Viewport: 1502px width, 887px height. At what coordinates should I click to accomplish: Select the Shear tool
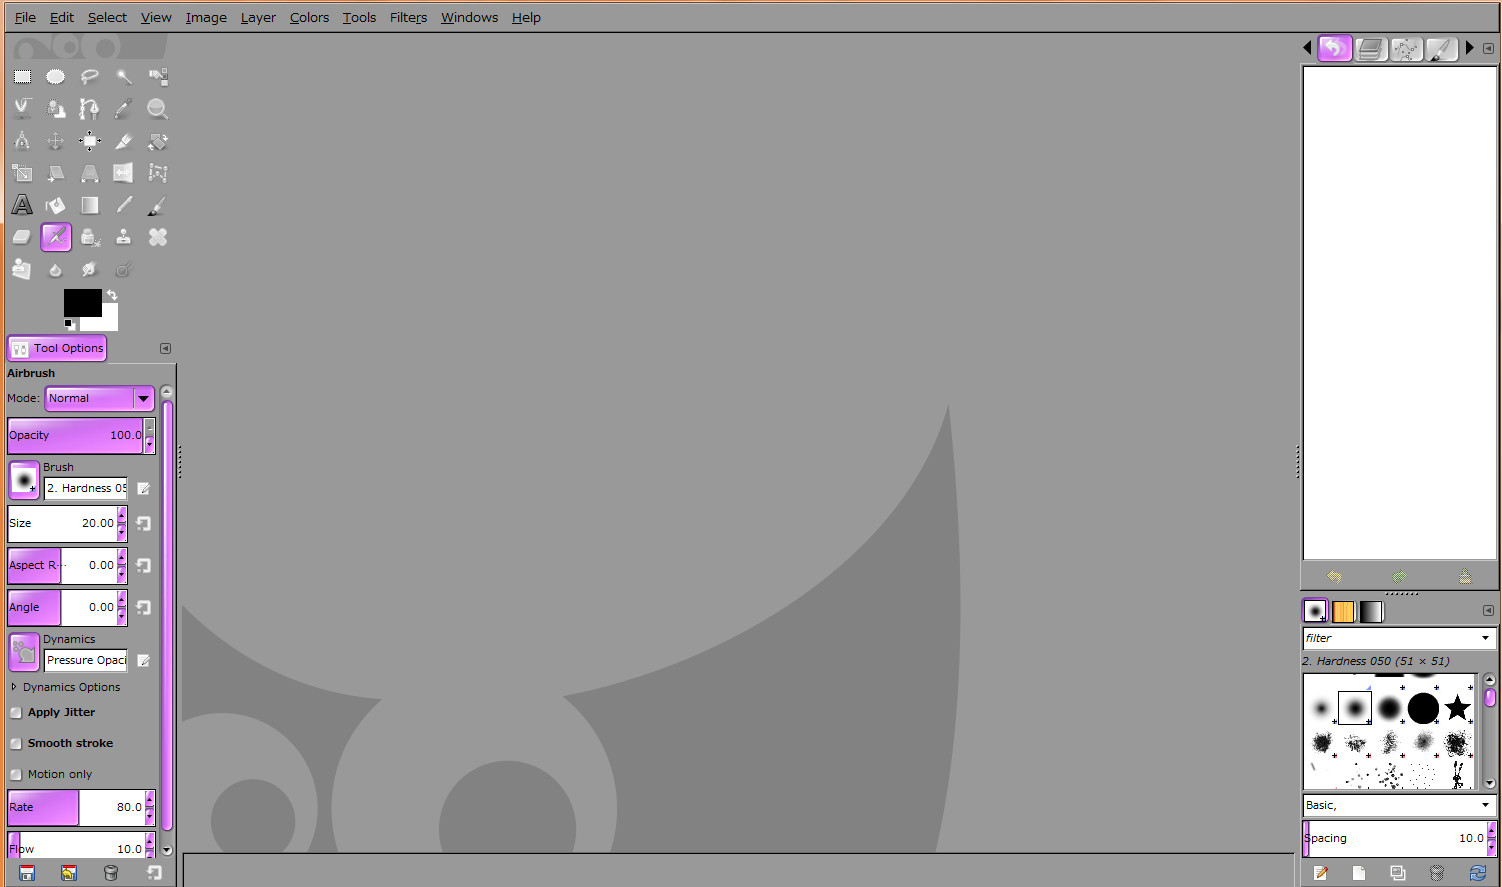point(56,173)
